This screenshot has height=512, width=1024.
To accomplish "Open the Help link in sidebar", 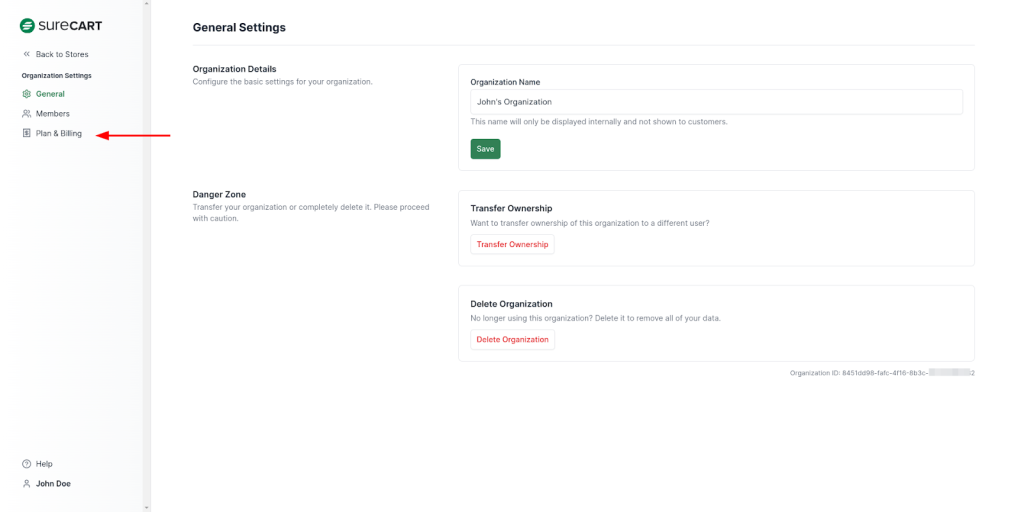I will [x=44, y=464].
